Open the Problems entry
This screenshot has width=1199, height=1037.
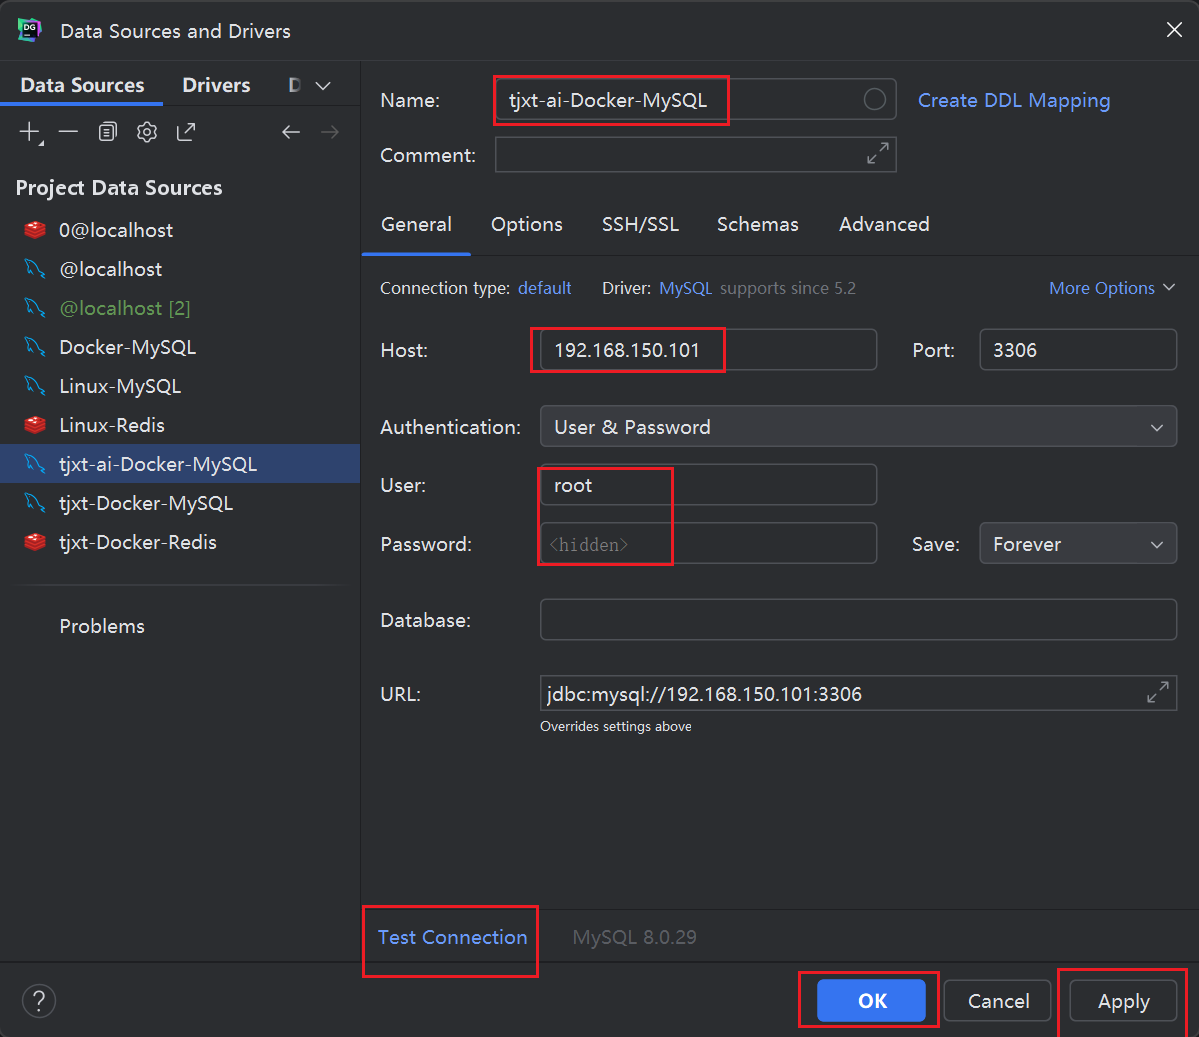pos(102,626)
